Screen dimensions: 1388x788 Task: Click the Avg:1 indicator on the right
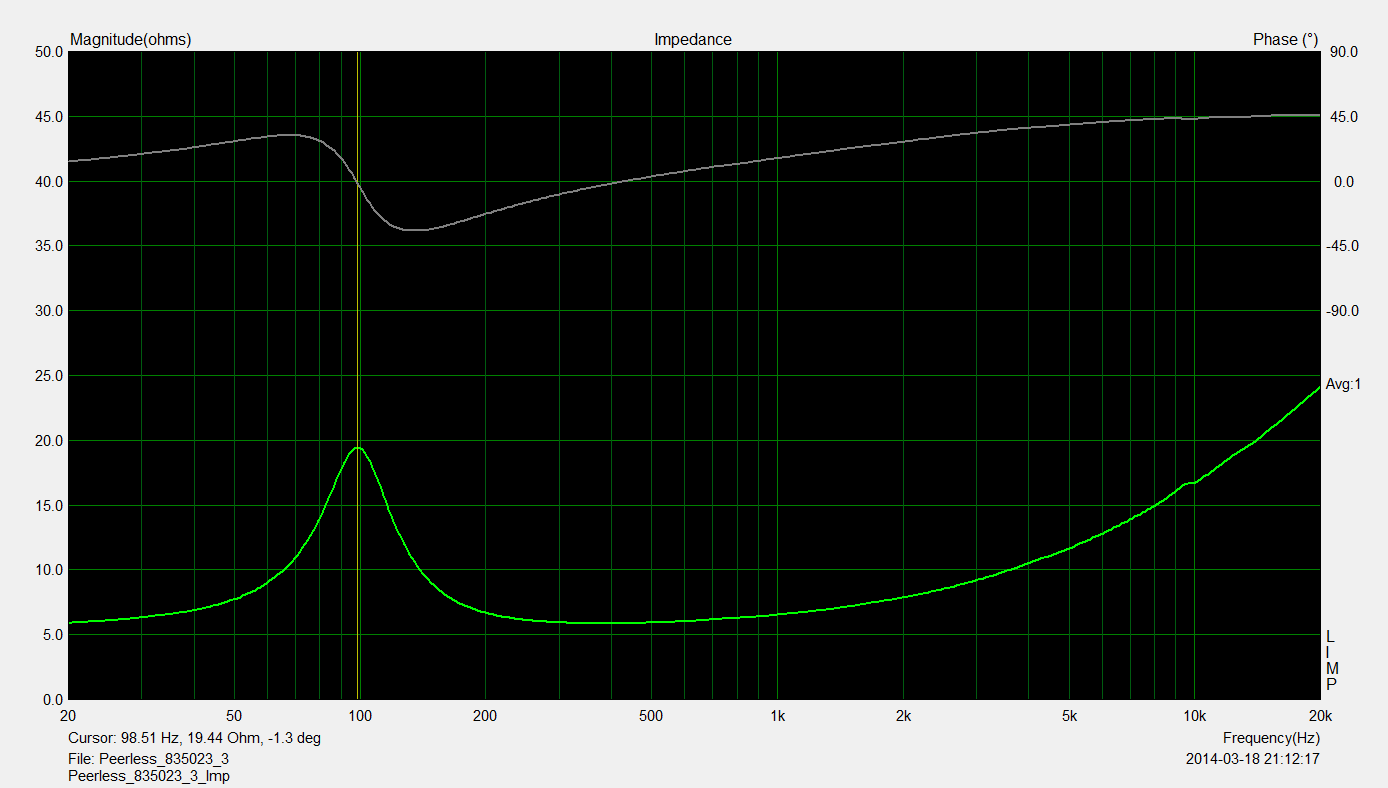tap(1343, 384)
